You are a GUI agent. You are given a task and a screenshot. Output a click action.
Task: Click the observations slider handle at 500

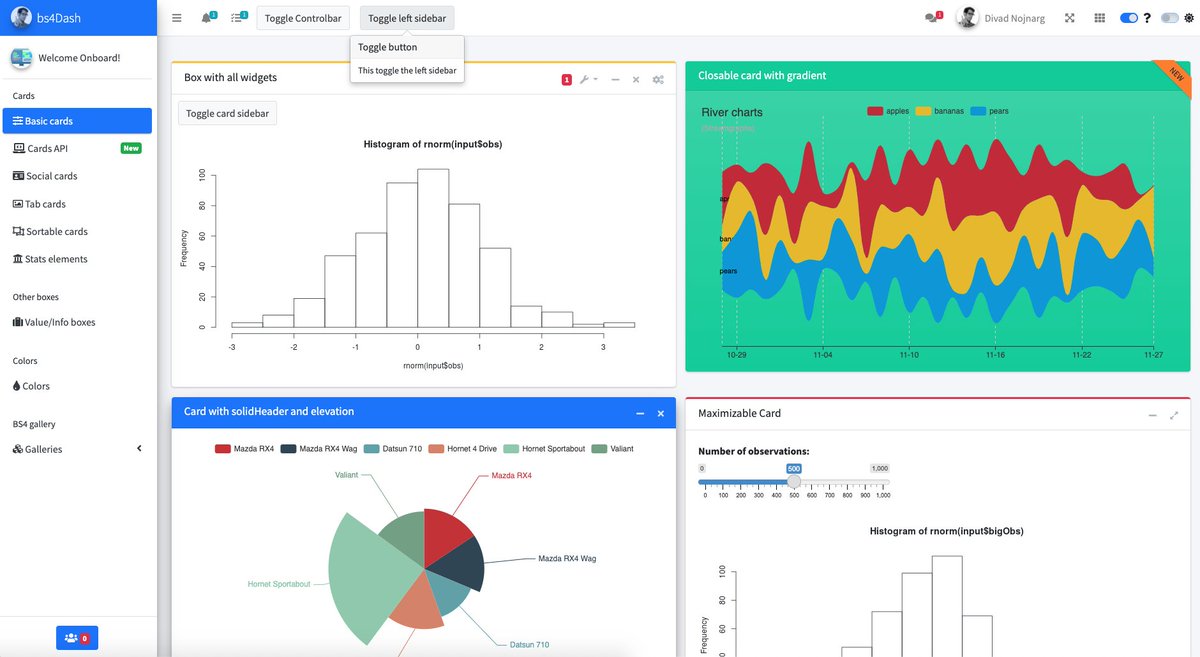794,482
